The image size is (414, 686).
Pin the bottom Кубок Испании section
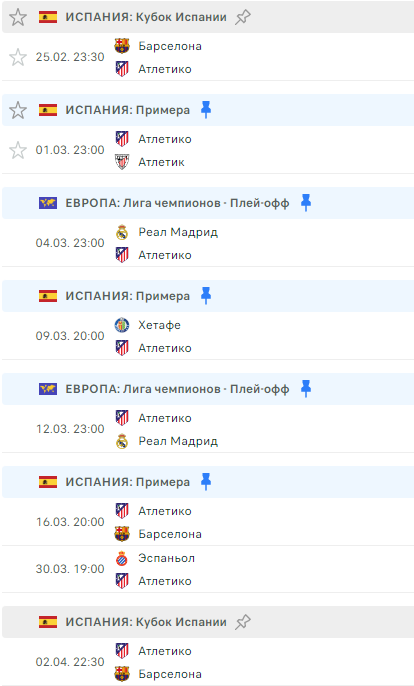tap(243, 622)
